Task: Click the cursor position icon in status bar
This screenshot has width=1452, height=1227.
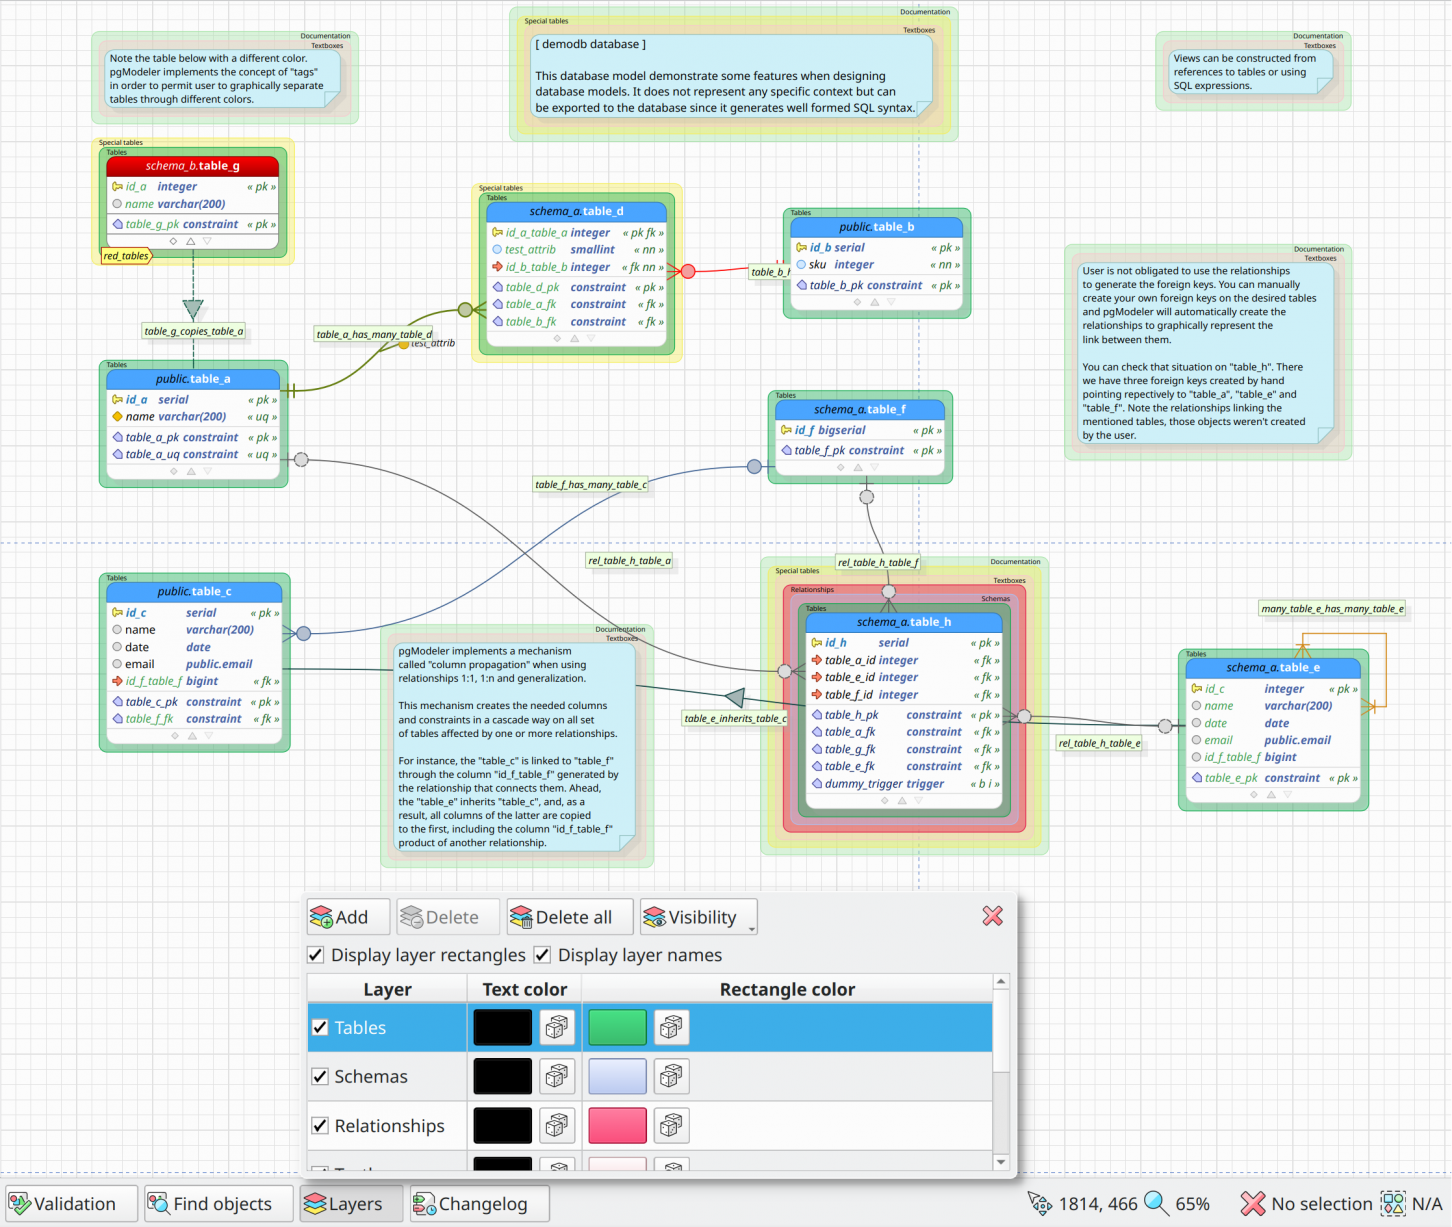Action: point(1040,1204)
